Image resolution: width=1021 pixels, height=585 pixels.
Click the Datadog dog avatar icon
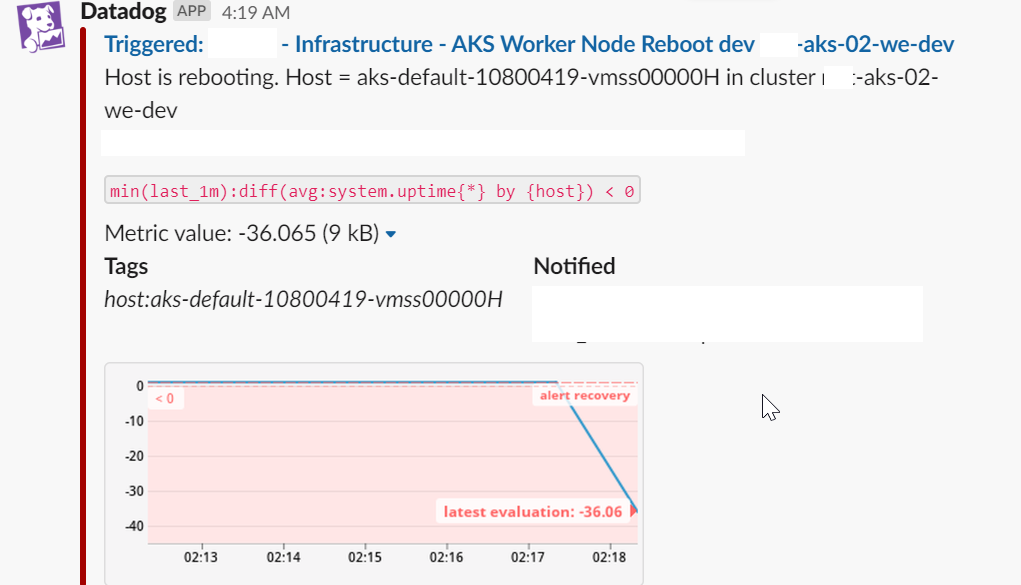click(x=39, y=26)
